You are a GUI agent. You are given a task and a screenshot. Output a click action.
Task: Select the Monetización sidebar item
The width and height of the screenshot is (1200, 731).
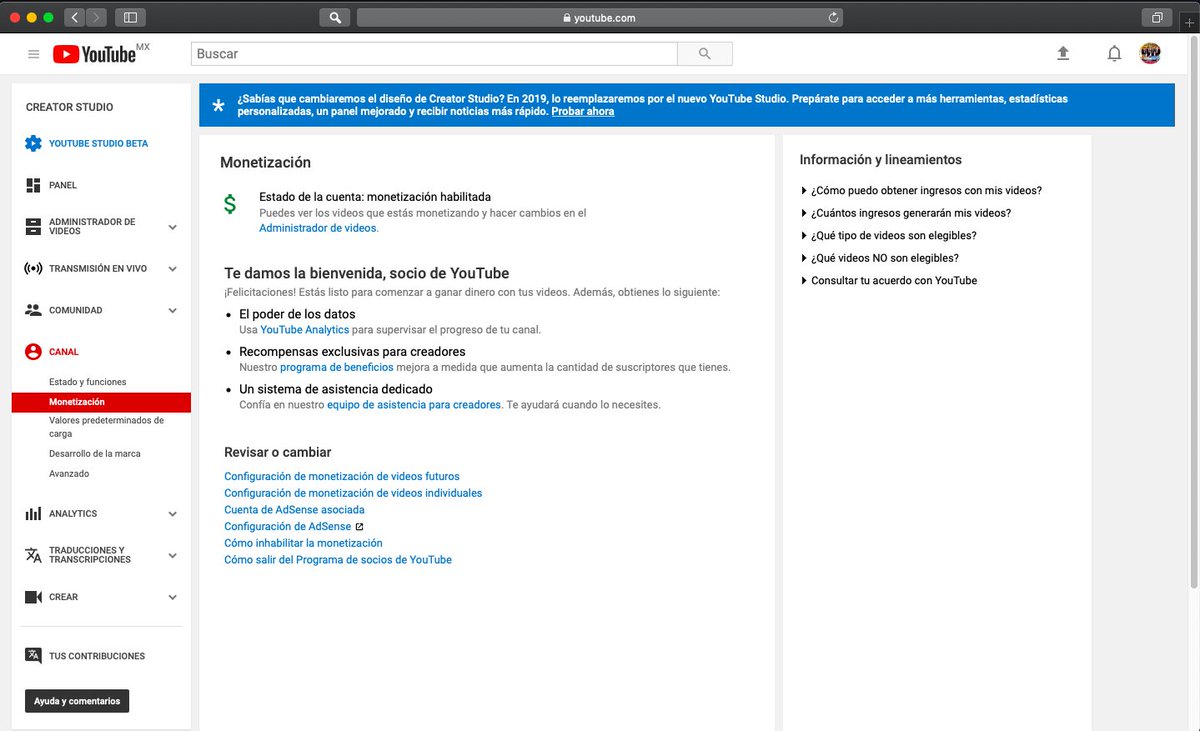(x=101, y=402)
